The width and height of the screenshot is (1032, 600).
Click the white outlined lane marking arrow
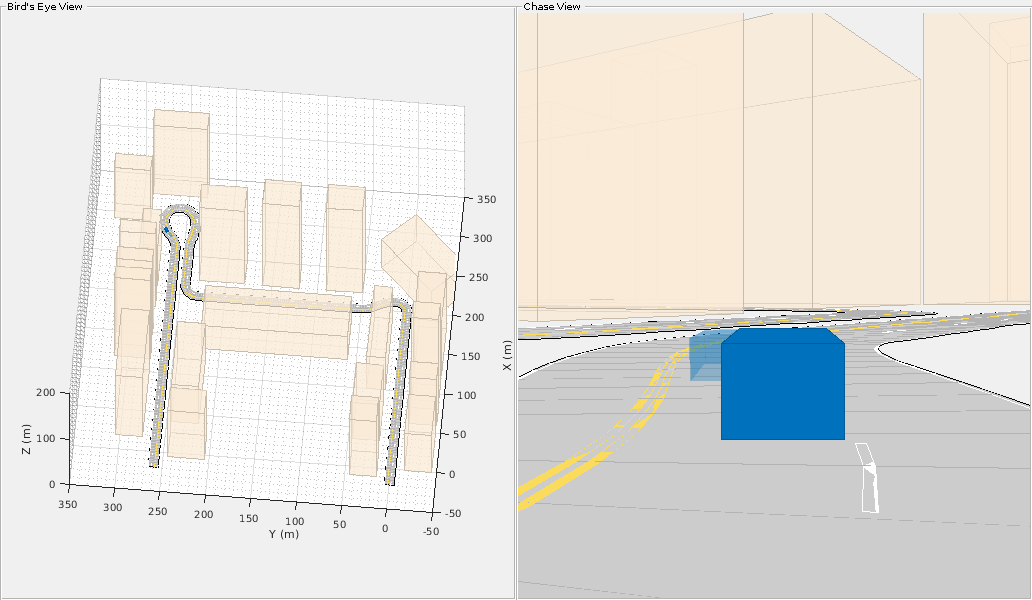tap(868, 478)
